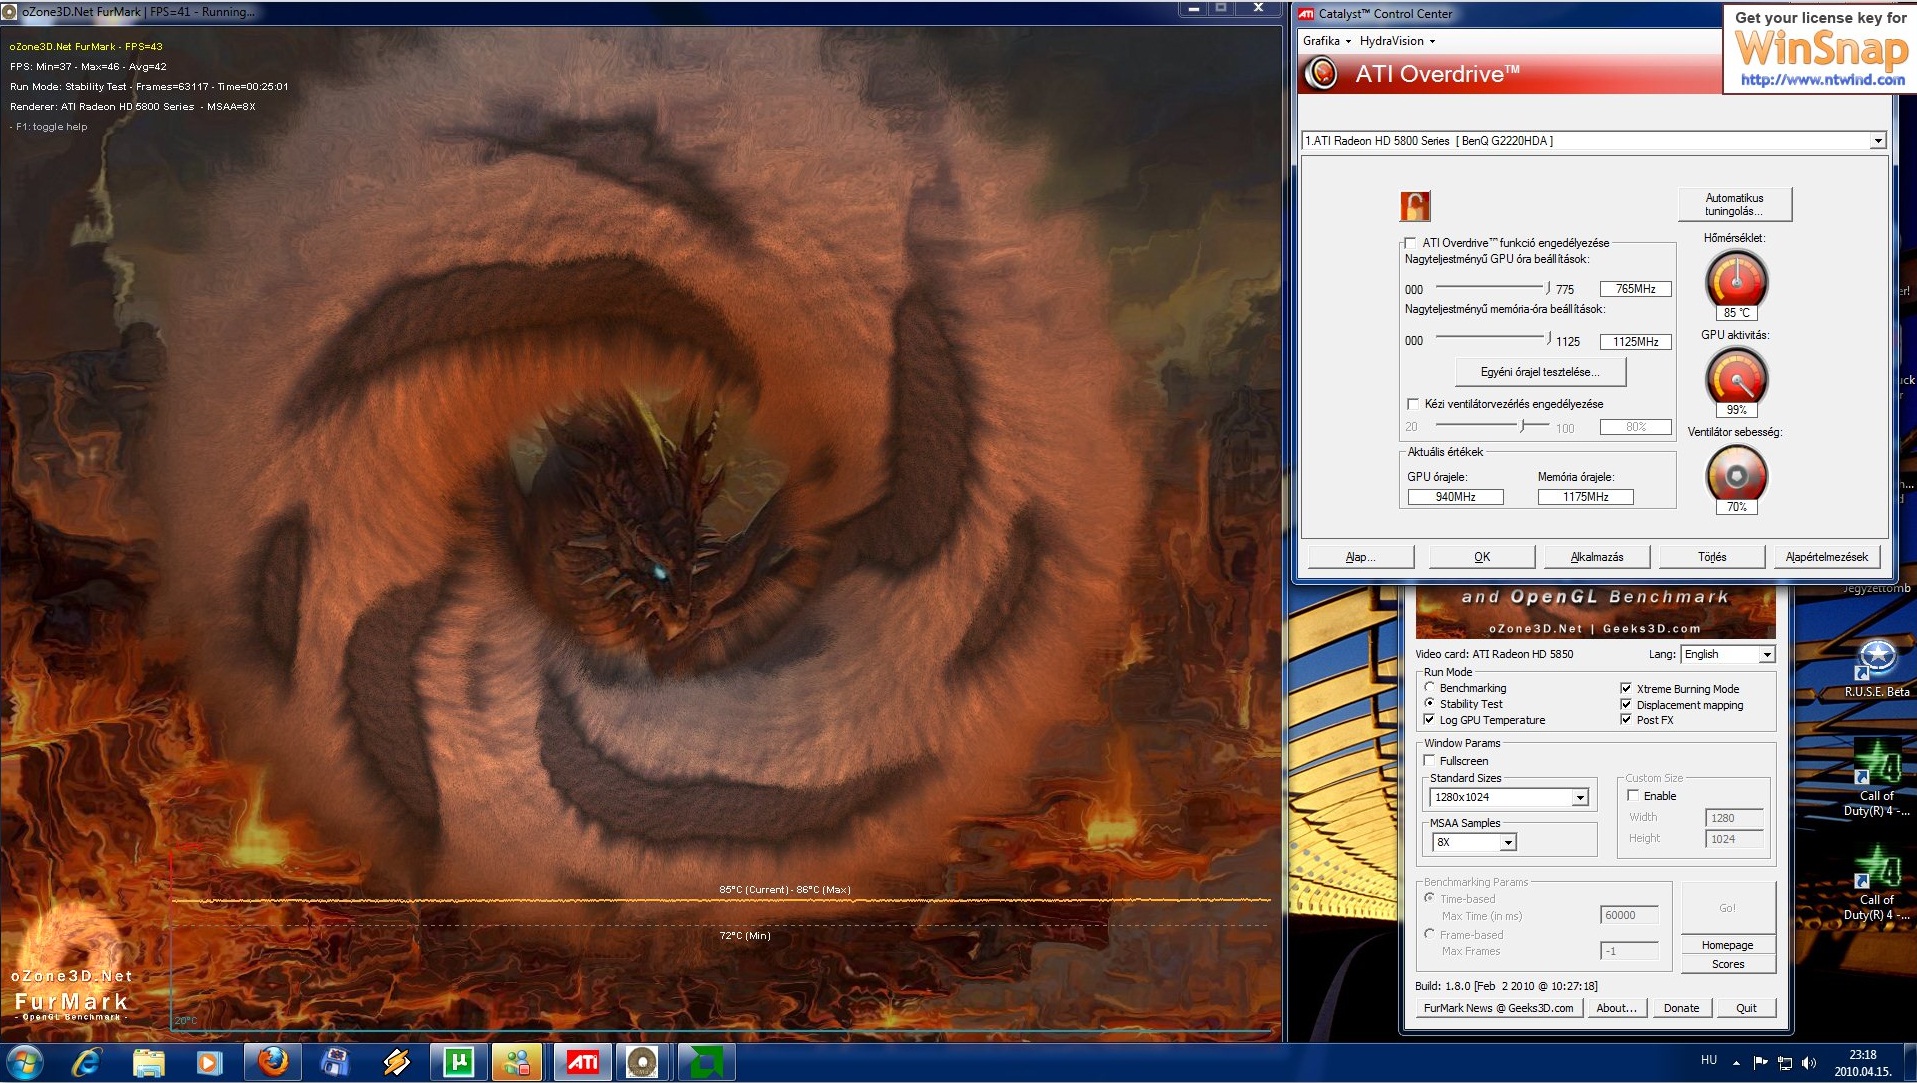The image size is (1917, 1083).
Task: Click the temperature gauge showing 85 °C
Action: 1736,280
